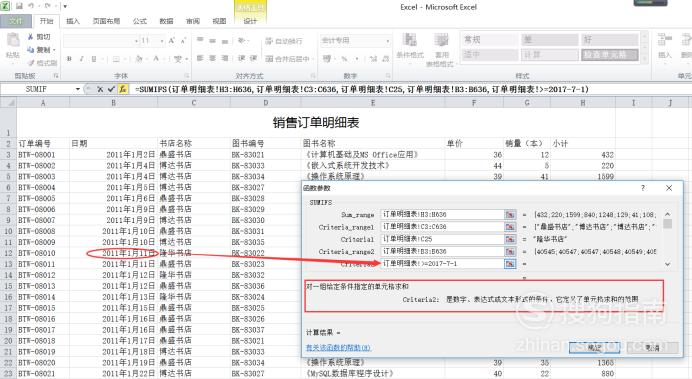Open the 有关该函数的帮助 help link

338,348
